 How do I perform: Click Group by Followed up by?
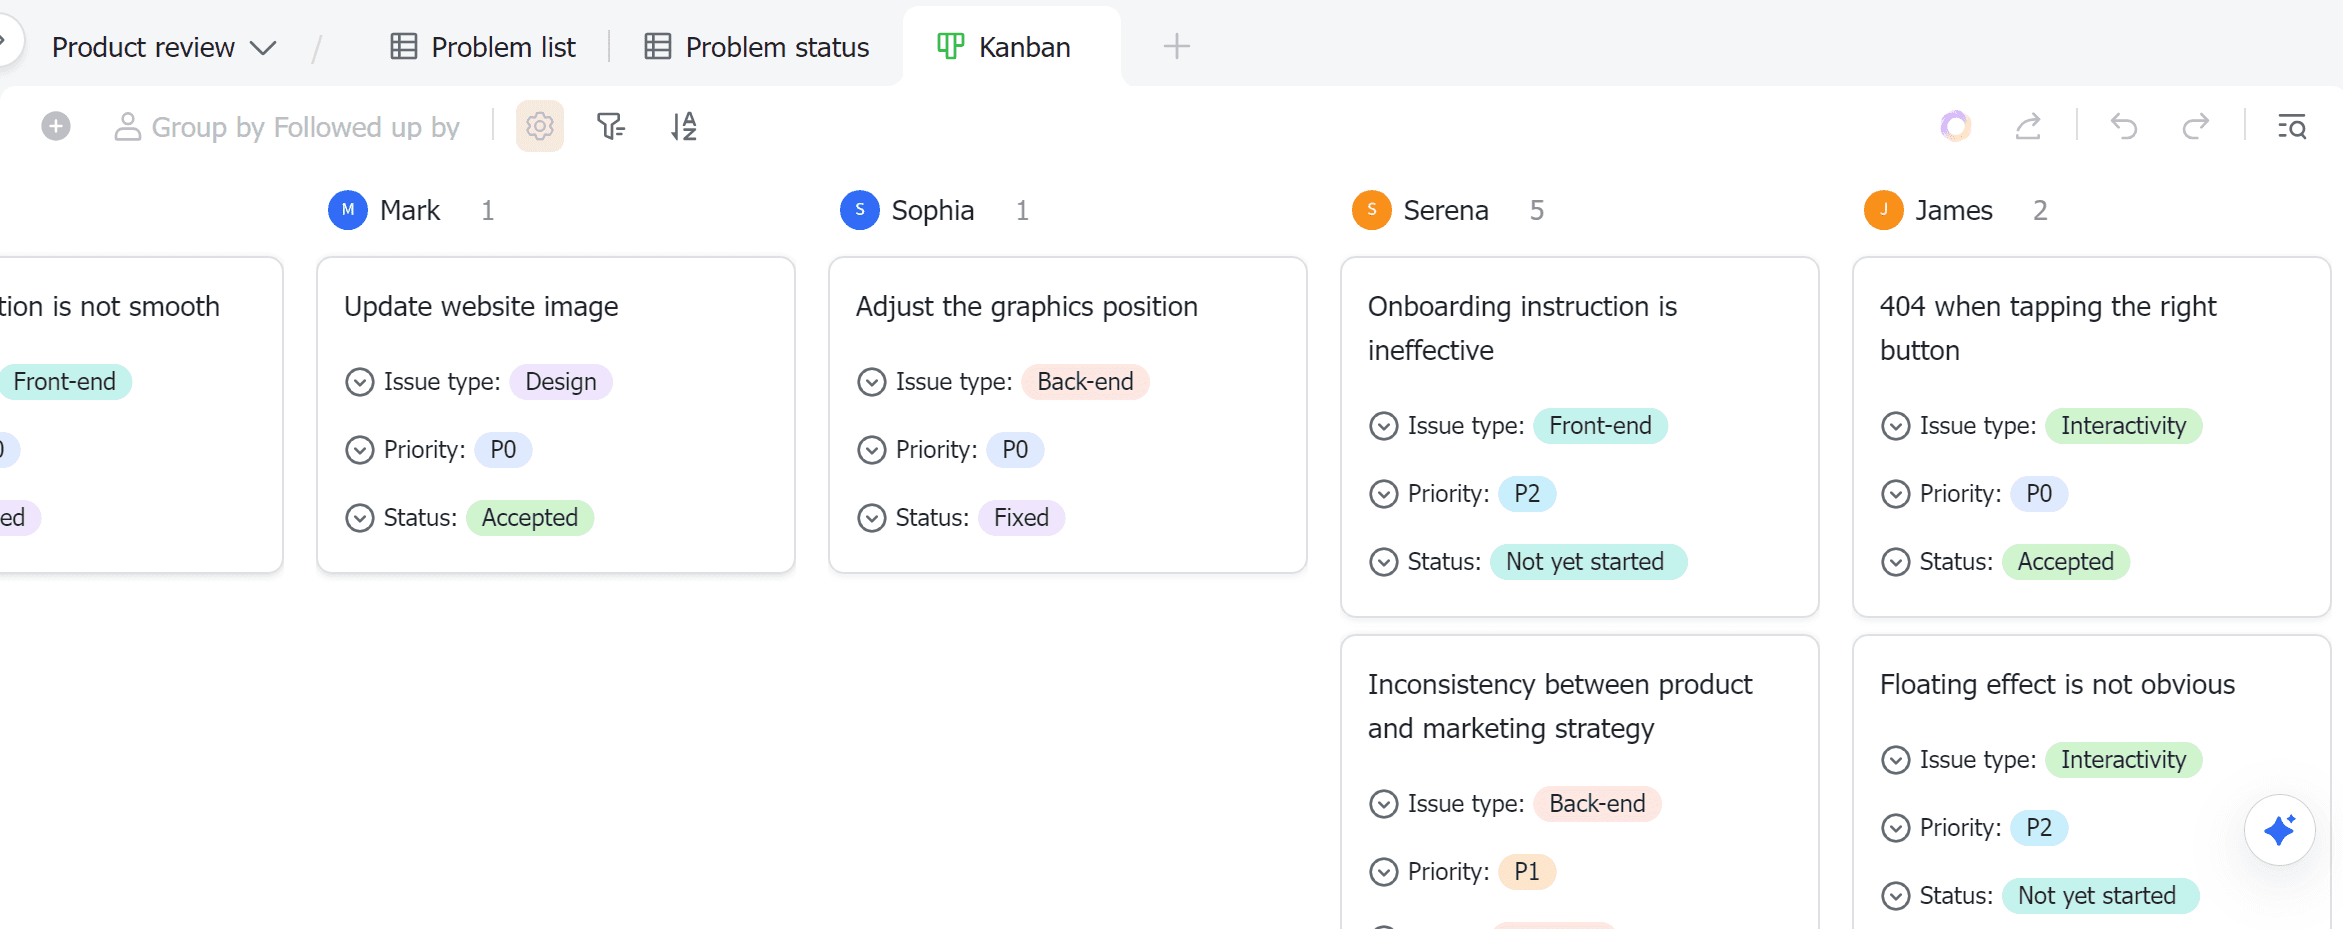click(287, 127)
